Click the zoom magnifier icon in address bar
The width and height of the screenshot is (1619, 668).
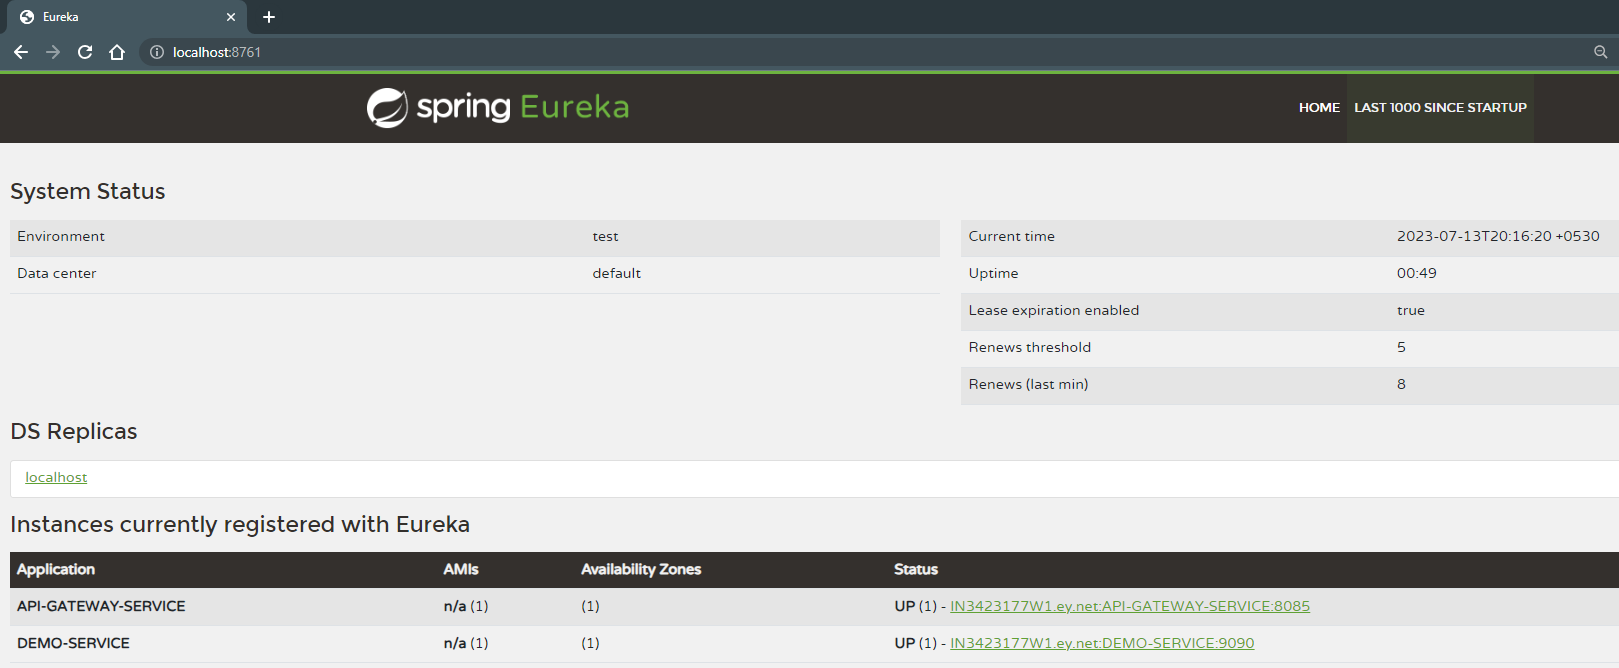[1601, 52]
